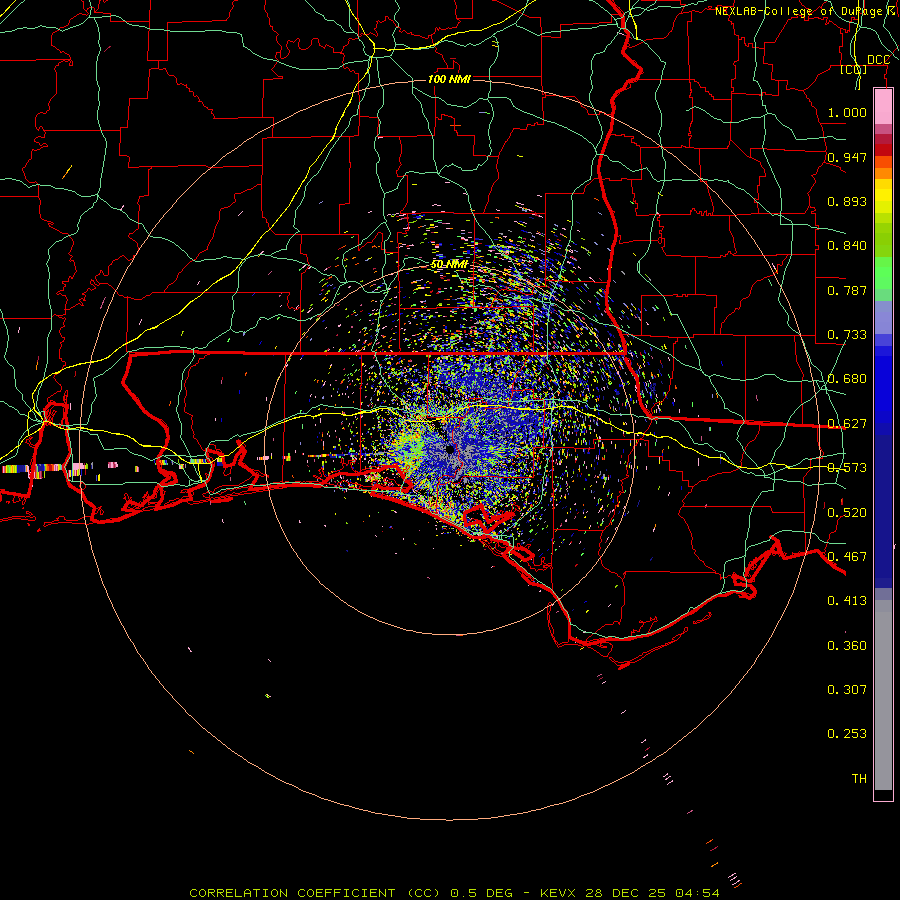Select the 0.893 scale value

point(847,201)
